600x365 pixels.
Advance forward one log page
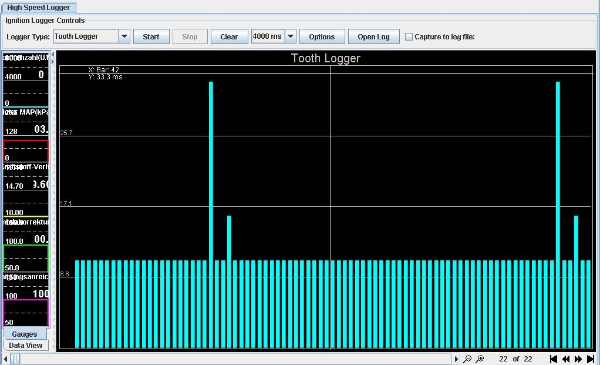tap(578, 359)
